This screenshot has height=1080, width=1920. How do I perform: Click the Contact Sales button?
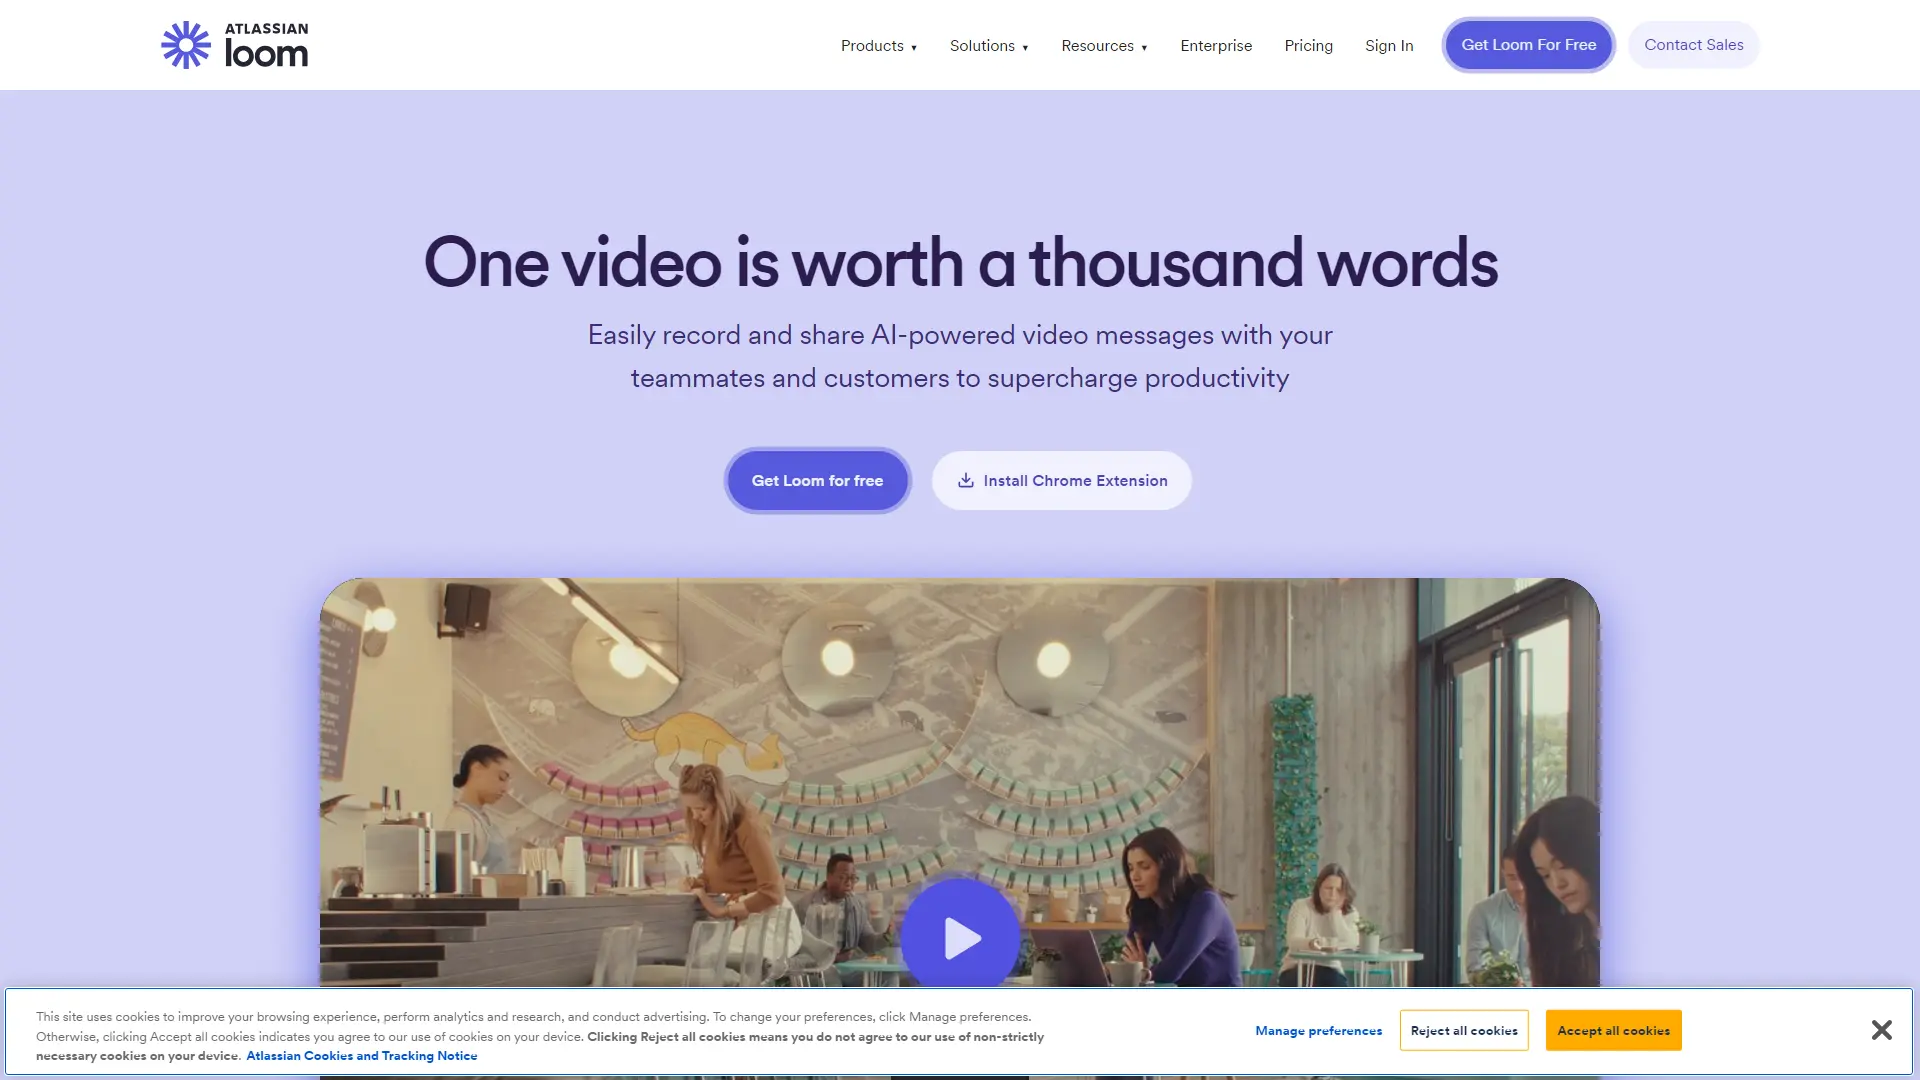tap(1693, 45)
